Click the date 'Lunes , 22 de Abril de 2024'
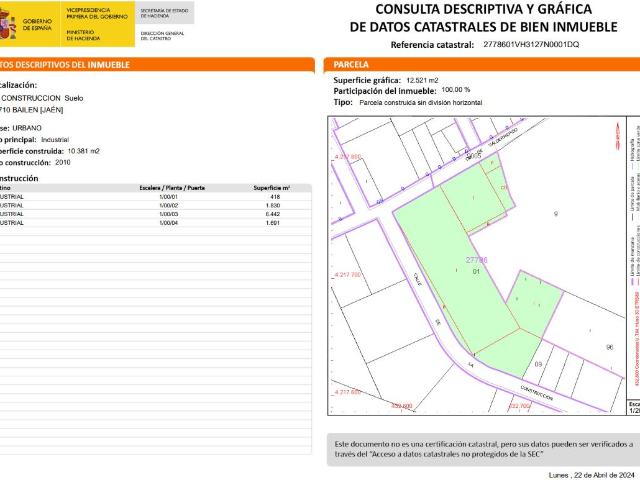Viewport: 640px width, 480px height. 591,475
